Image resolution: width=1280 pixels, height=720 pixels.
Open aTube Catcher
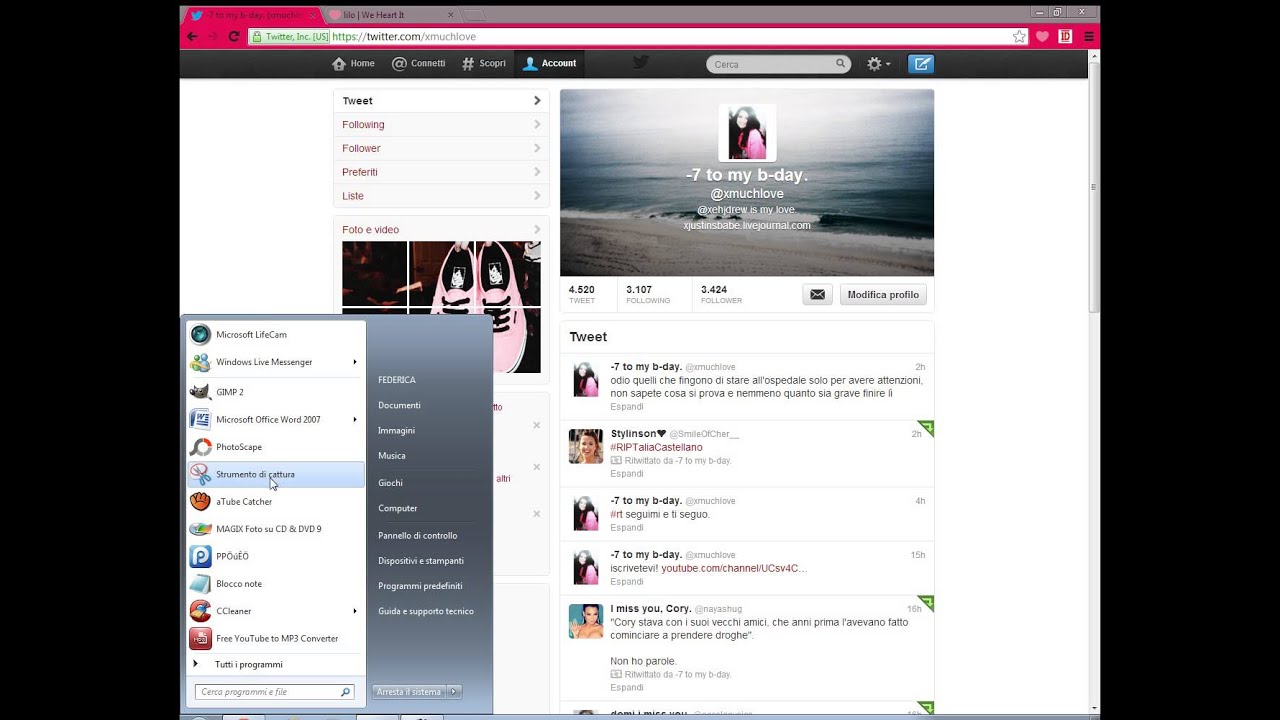coord(276,501)
